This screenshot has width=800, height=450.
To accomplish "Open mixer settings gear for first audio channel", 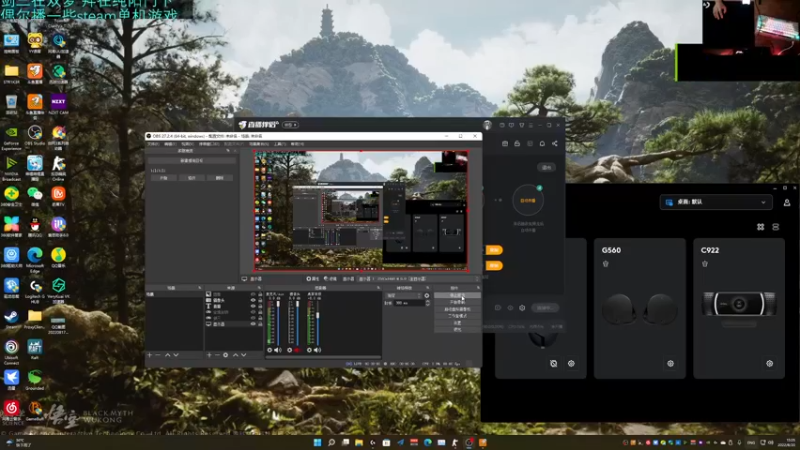I will tap(270, 350).
